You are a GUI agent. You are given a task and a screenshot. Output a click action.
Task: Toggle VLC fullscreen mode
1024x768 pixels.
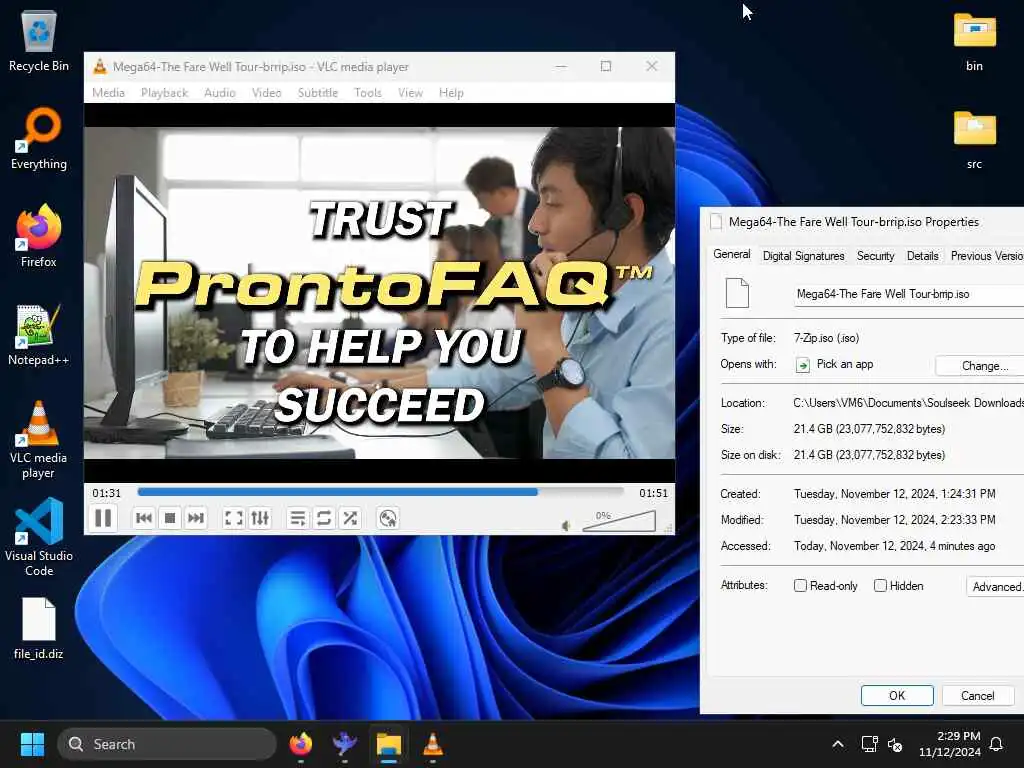233,519
